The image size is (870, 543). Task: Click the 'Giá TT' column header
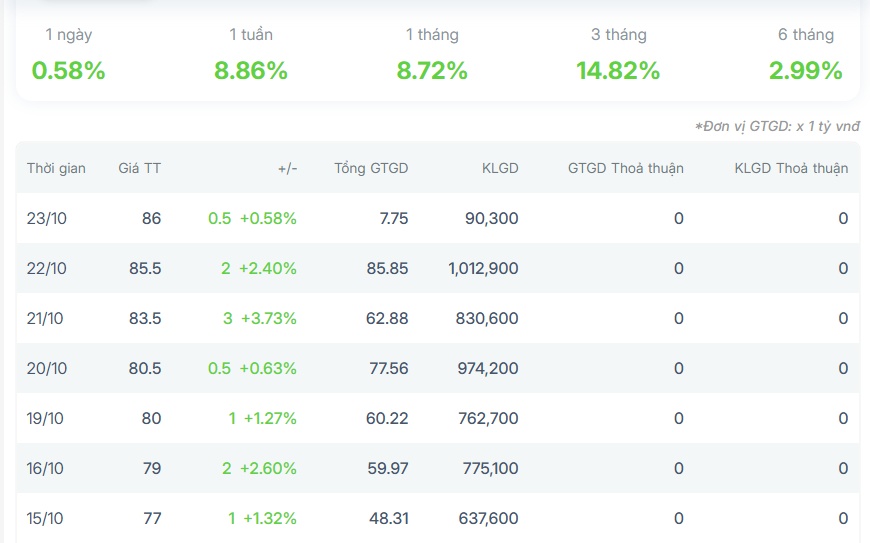coord(139,168)
